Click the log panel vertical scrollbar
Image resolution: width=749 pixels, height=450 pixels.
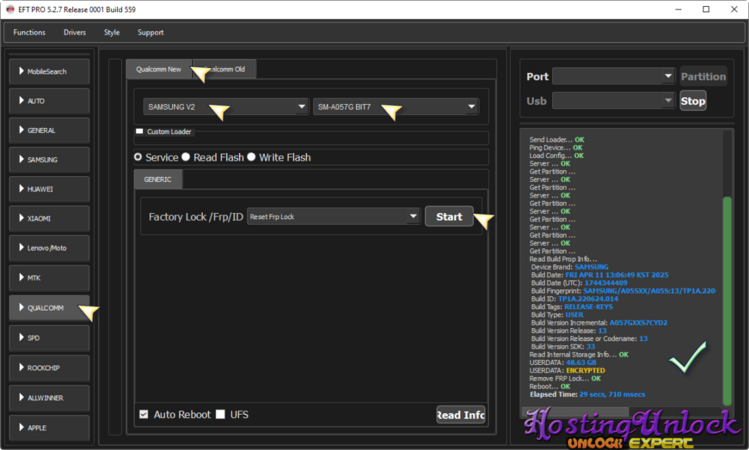727,300
